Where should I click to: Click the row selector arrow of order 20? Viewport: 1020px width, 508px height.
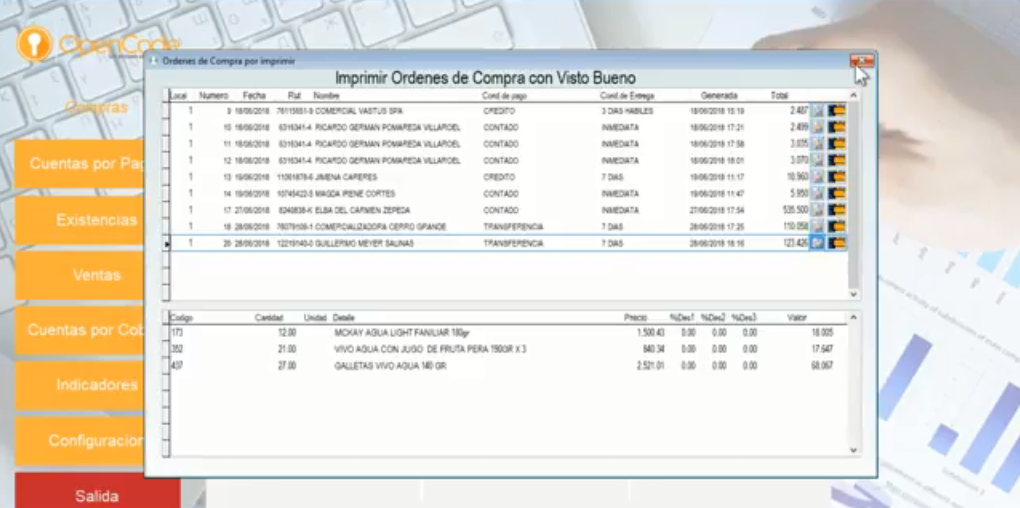click(x=167, y=244)
